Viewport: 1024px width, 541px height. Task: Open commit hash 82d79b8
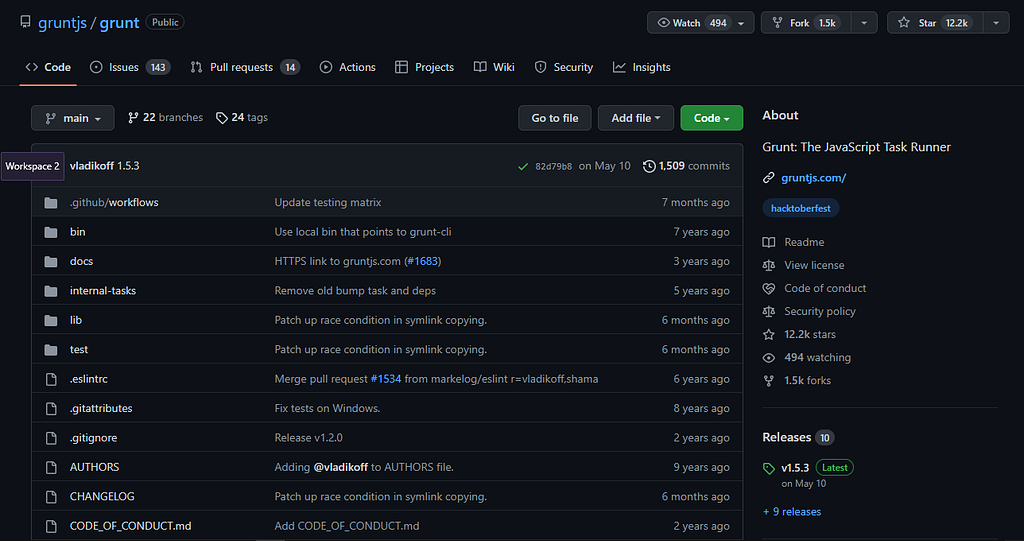click(553, 167)
